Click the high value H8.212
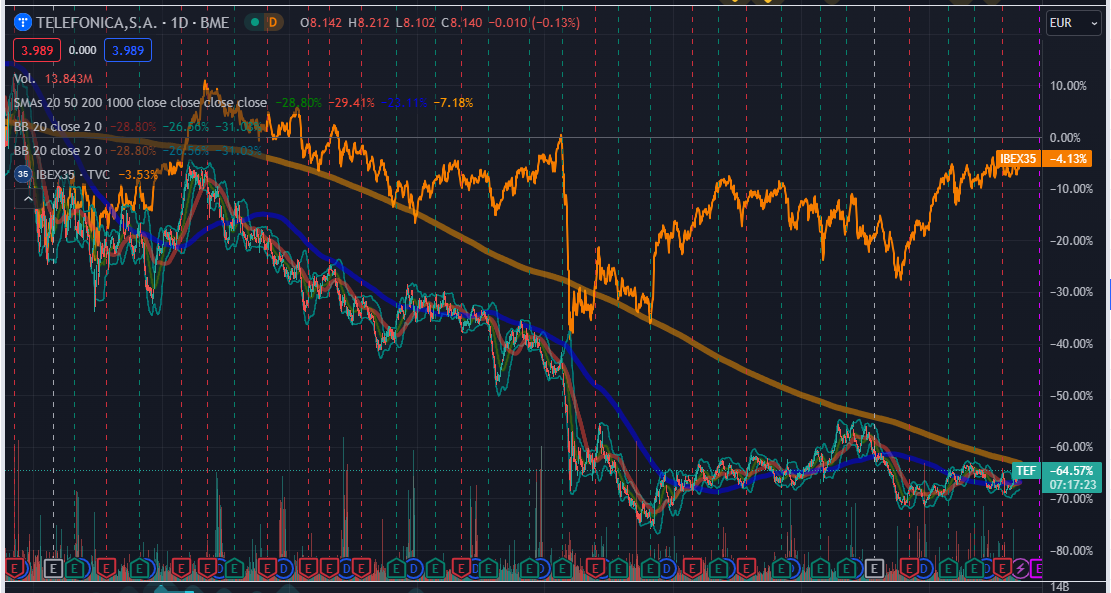 coord(367,23)
